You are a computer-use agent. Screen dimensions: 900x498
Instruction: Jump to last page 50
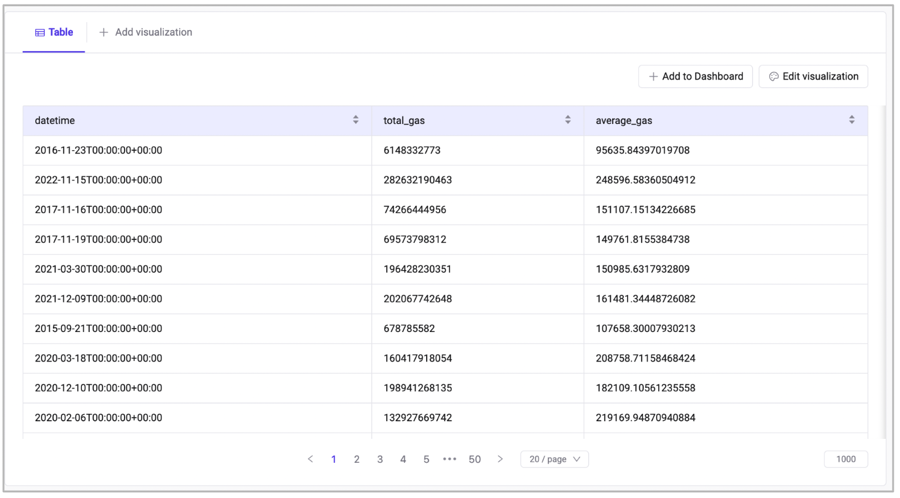click(x=475, y=459)
